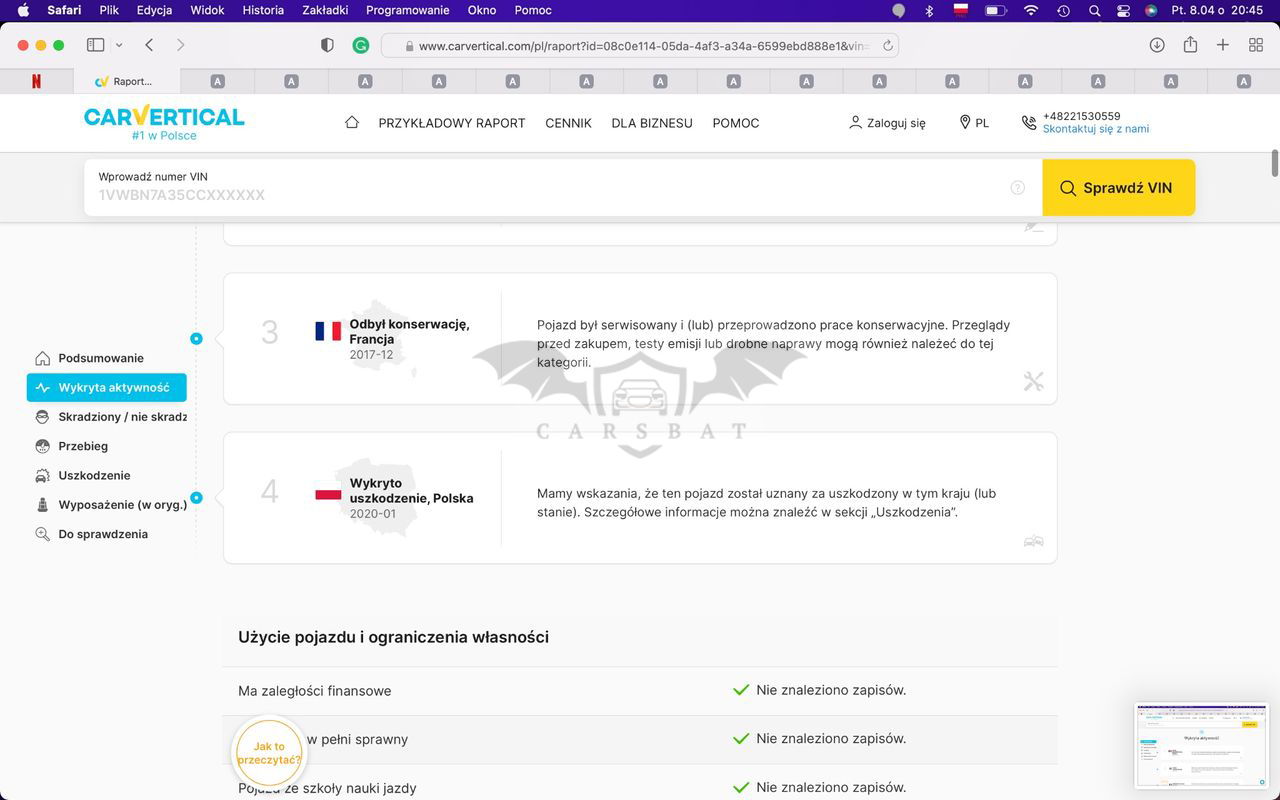Open the new tab plus button

tap(1223, 45)
